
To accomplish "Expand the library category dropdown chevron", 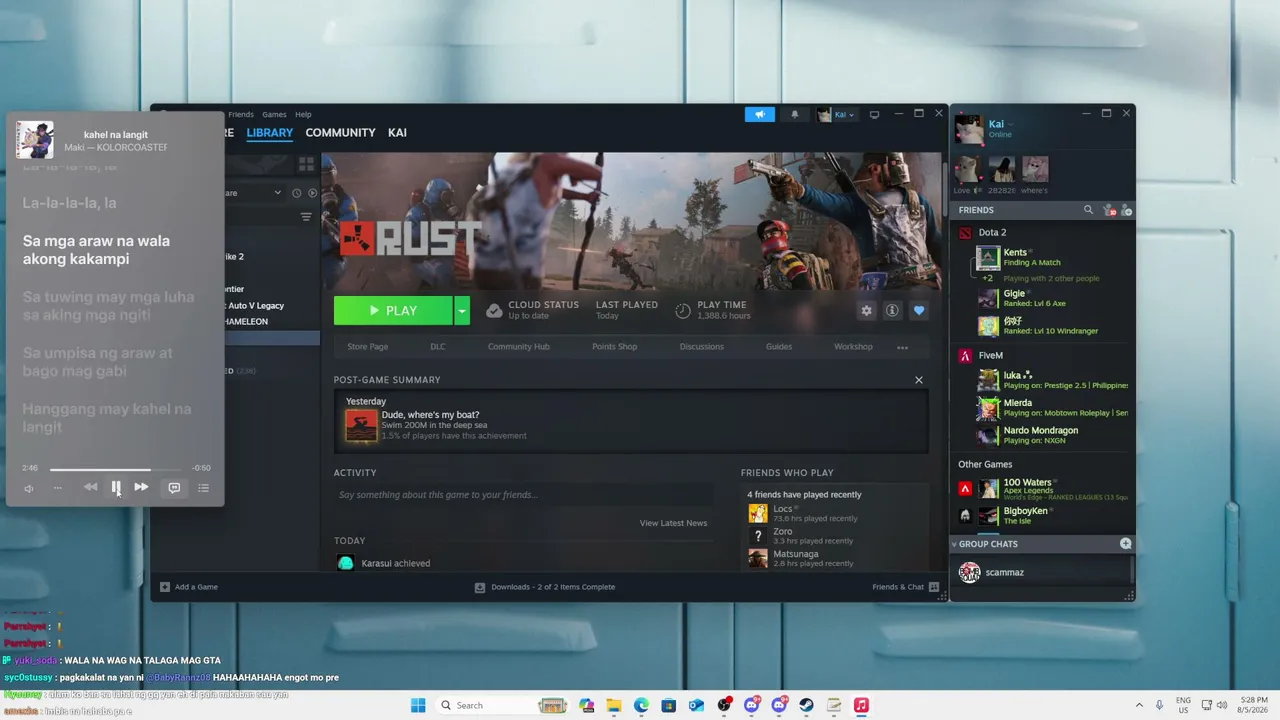I will (277, 193).
